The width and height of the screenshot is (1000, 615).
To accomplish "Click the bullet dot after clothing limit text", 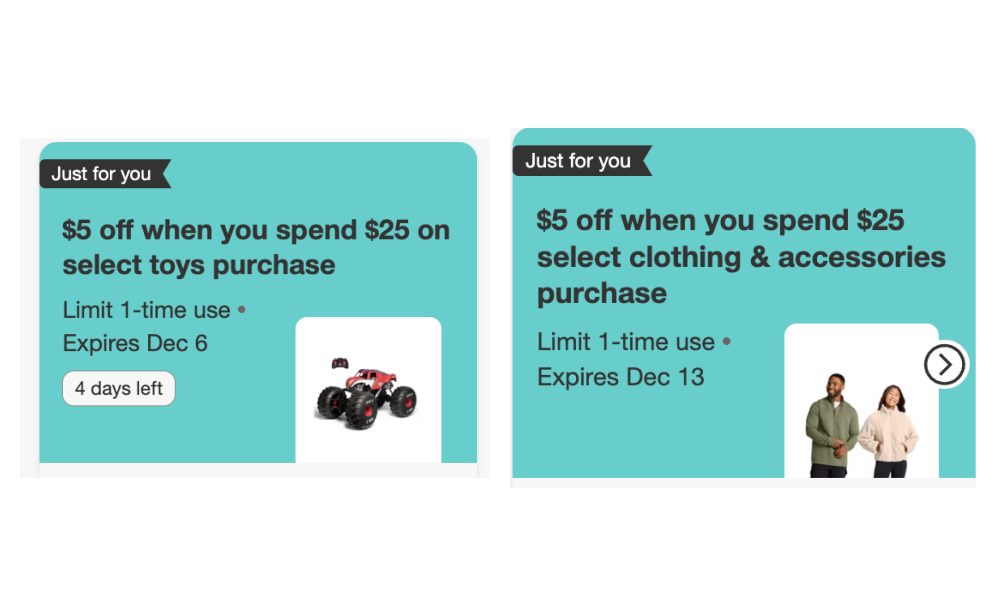I will coord(726,342).
